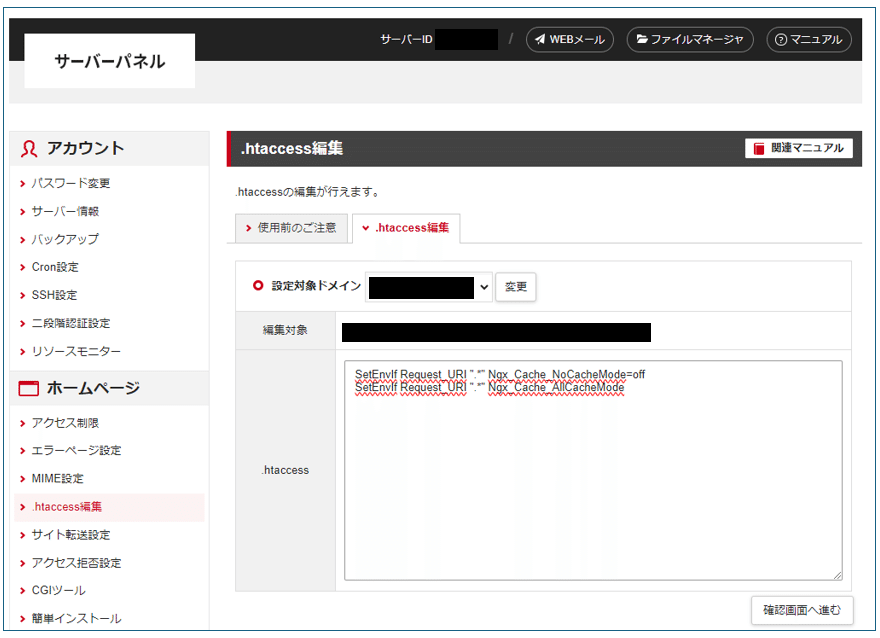Click the red book icon in 関連マニュアル
The height and width of the screenshot is (638, 880).
[x=759, y=148]
